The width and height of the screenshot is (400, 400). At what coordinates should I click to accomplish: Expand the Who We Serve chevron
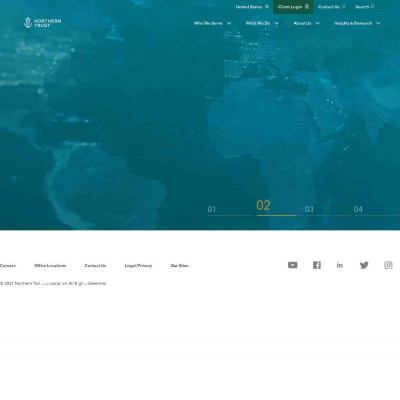tap(229, 23)
